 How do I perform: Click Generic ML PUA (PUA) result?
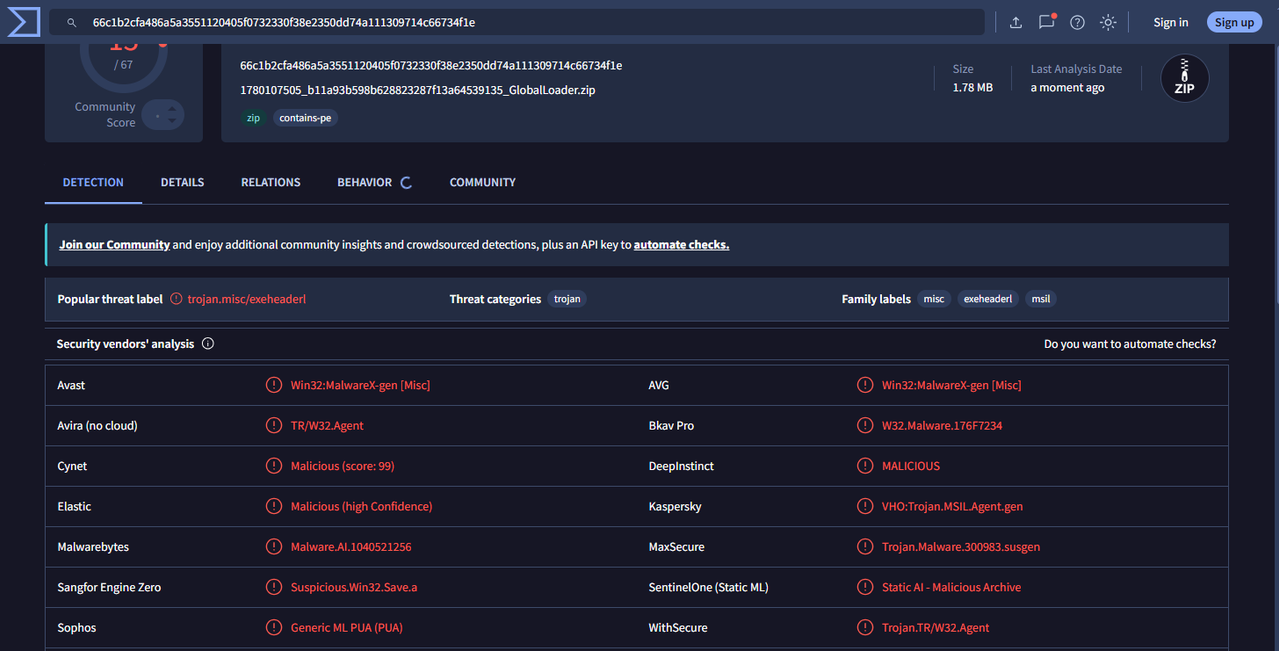(x=346, y=628)
